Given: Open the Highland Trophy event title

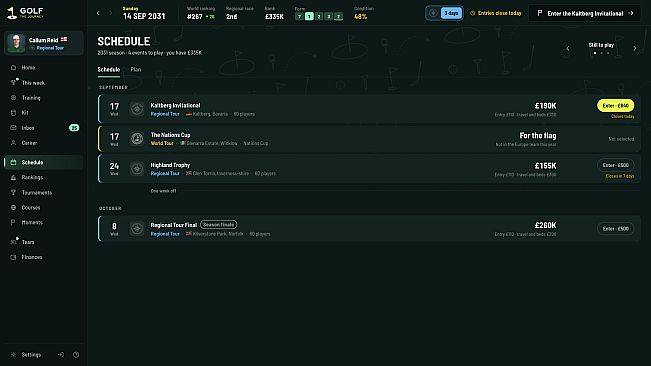Looking at the screenshot, I should point(170,165).
